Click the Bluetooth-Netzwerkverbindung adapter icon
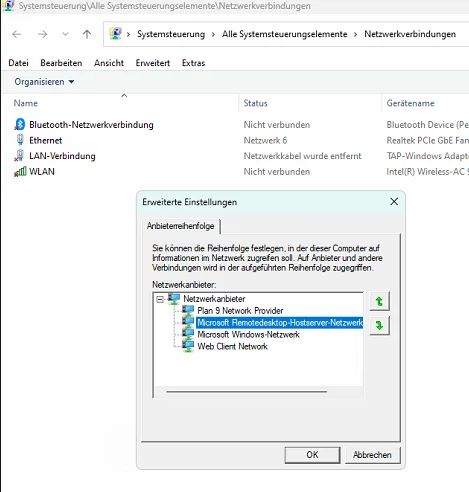The height and width of the screenshot is (492, 469). [20, 124]
